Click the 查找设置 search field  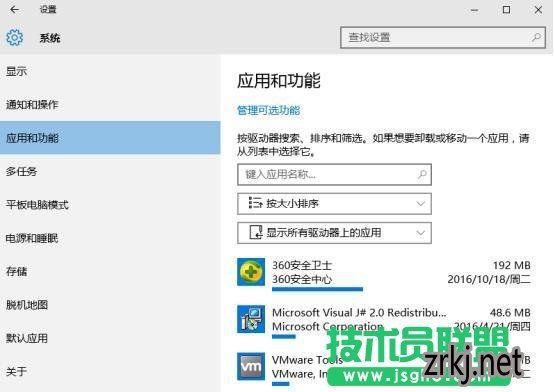(x=443, y=37)
